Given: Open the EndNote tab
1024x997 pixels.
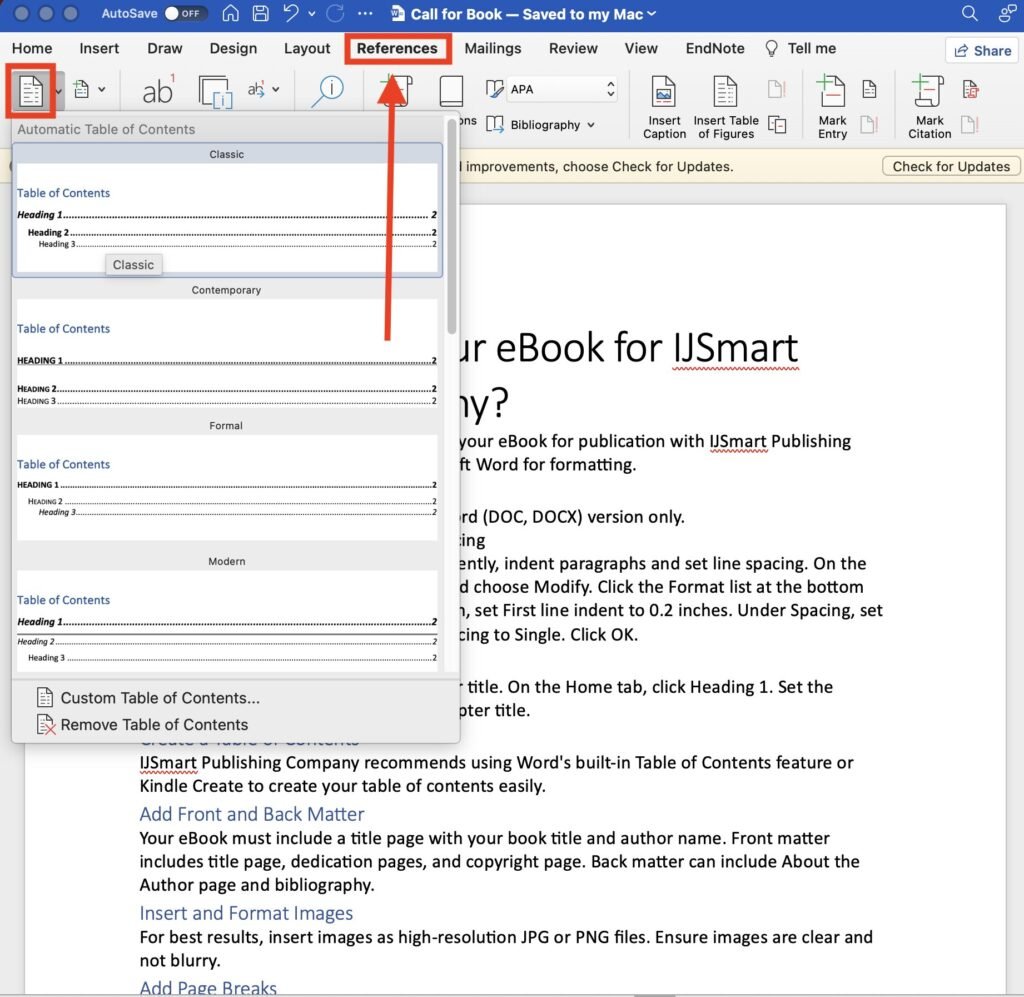Looking at the screenshot, I should pos(715,48).
